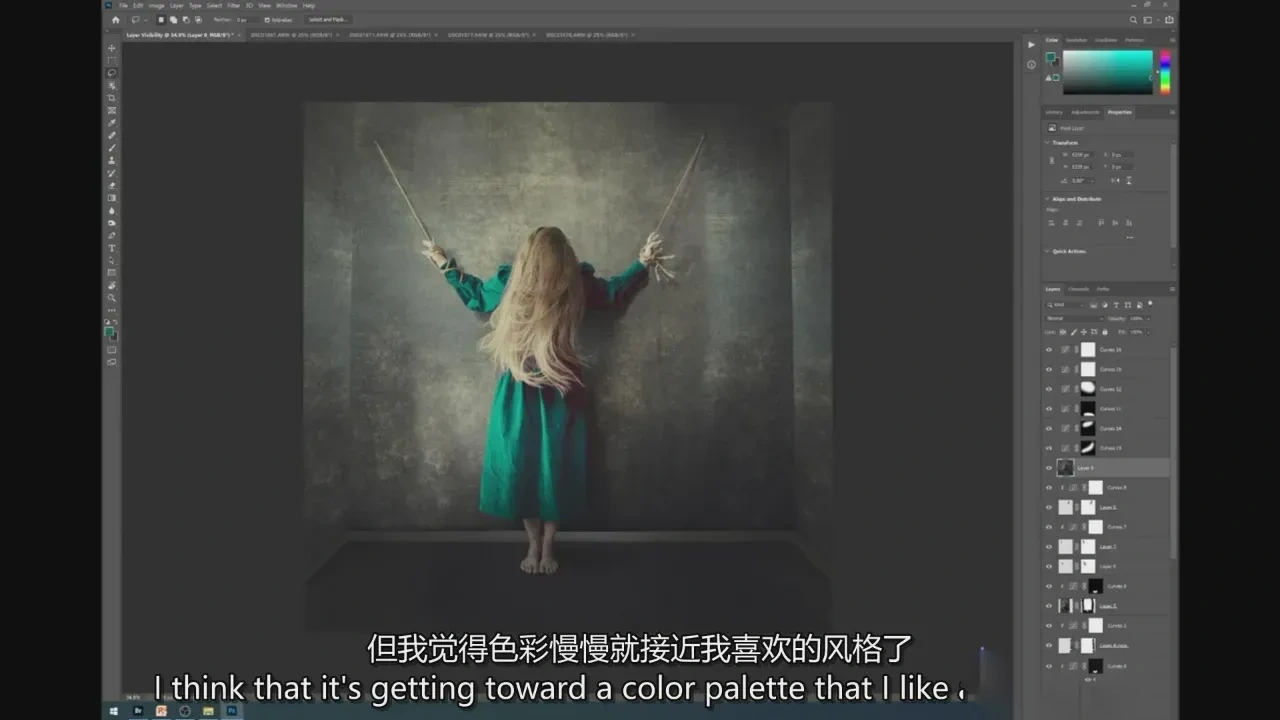Image resolution: width=1280 pixels, height=720 pixels.
Task: Open the Search icon at top right
Action: coord(1134,19)
